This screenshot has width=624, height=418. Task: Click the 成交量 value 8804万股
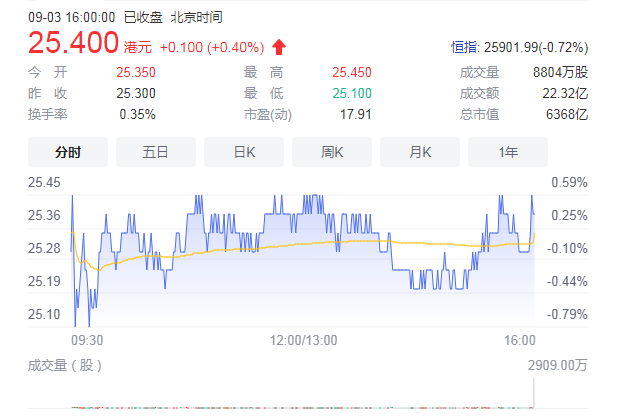click(x=560, y=72)
